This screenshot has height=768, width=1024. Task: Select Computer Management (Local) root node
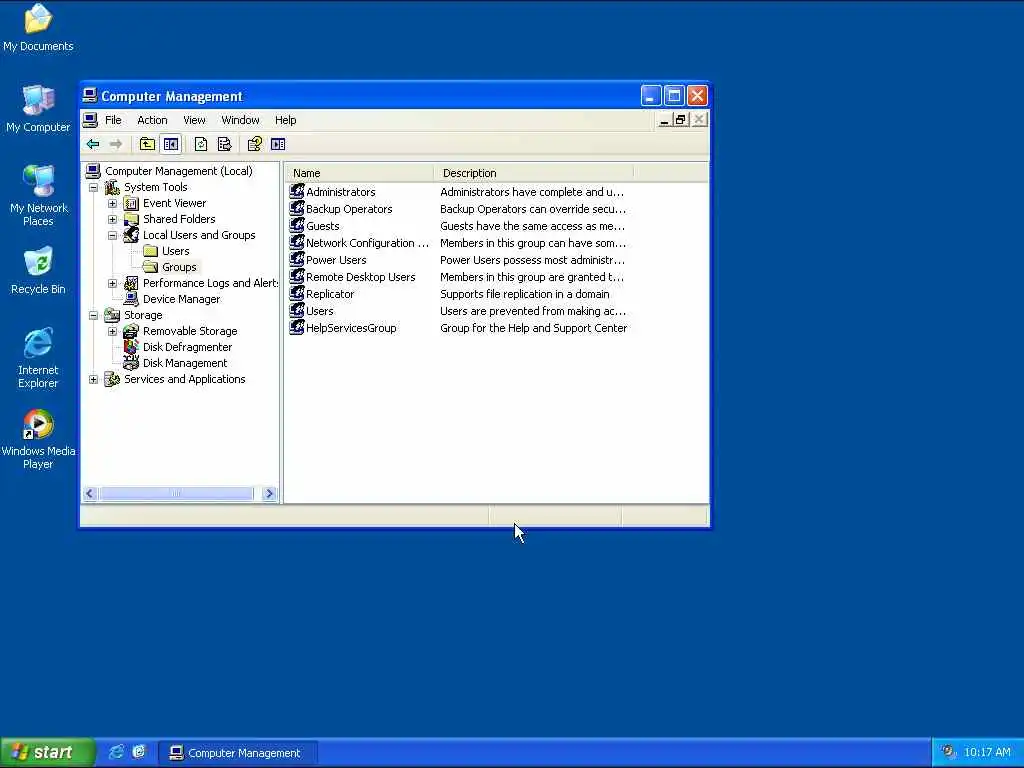point(178,171)
